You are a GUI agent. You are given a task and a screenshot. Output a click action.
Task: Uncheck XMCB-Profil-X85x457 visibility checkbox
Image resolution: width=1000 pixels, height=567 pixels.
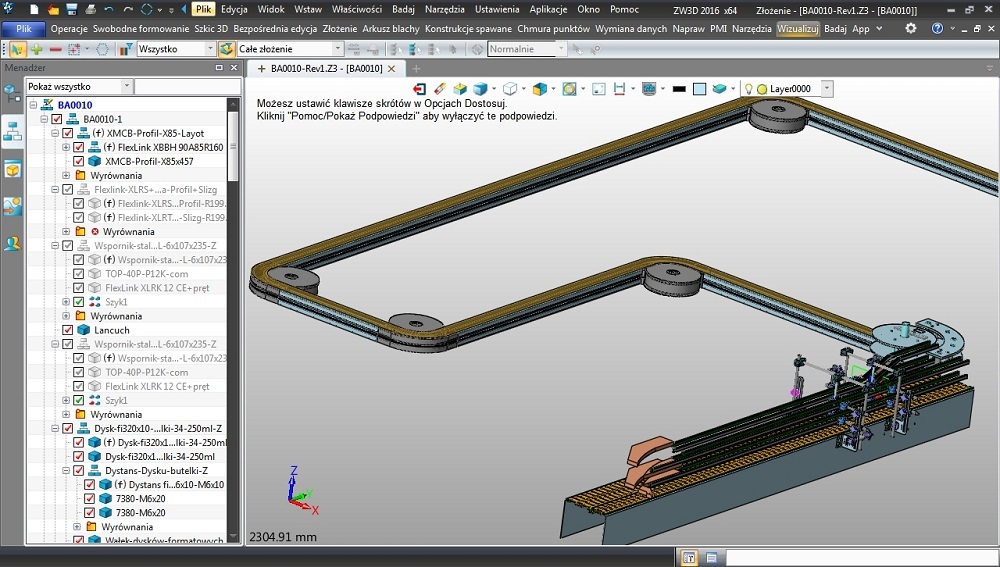pos(79,161)
